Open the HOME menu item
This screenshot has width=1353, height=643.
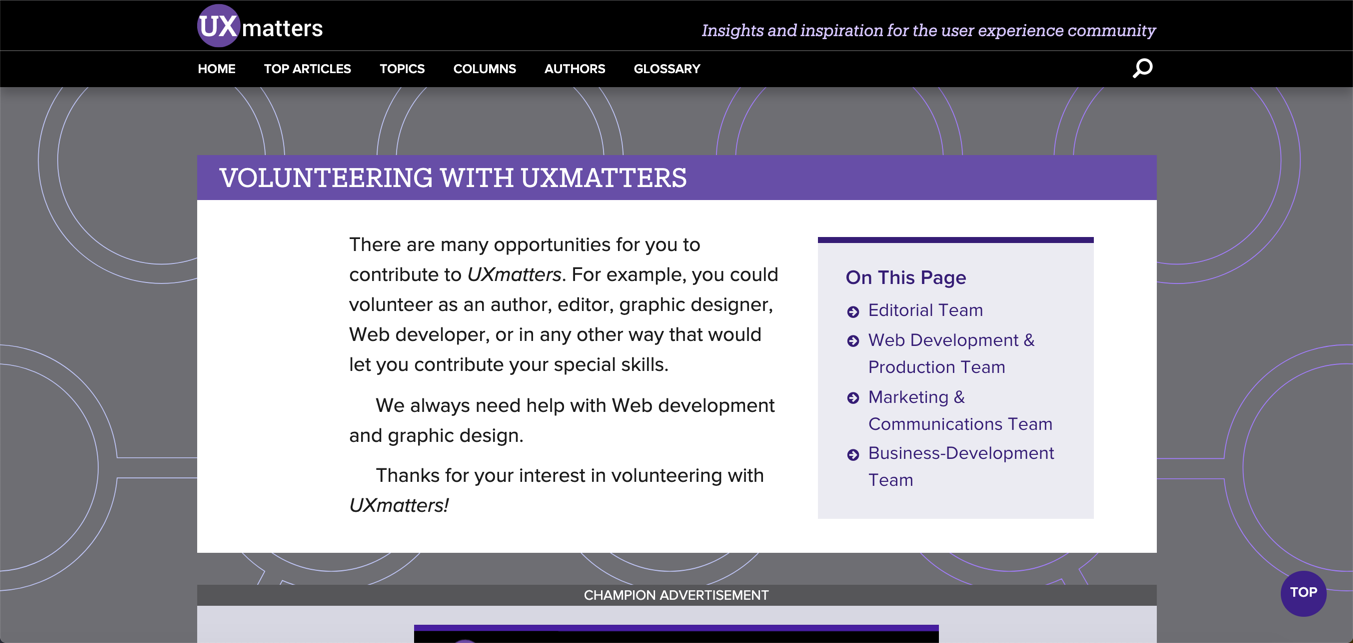pos(216,68)
